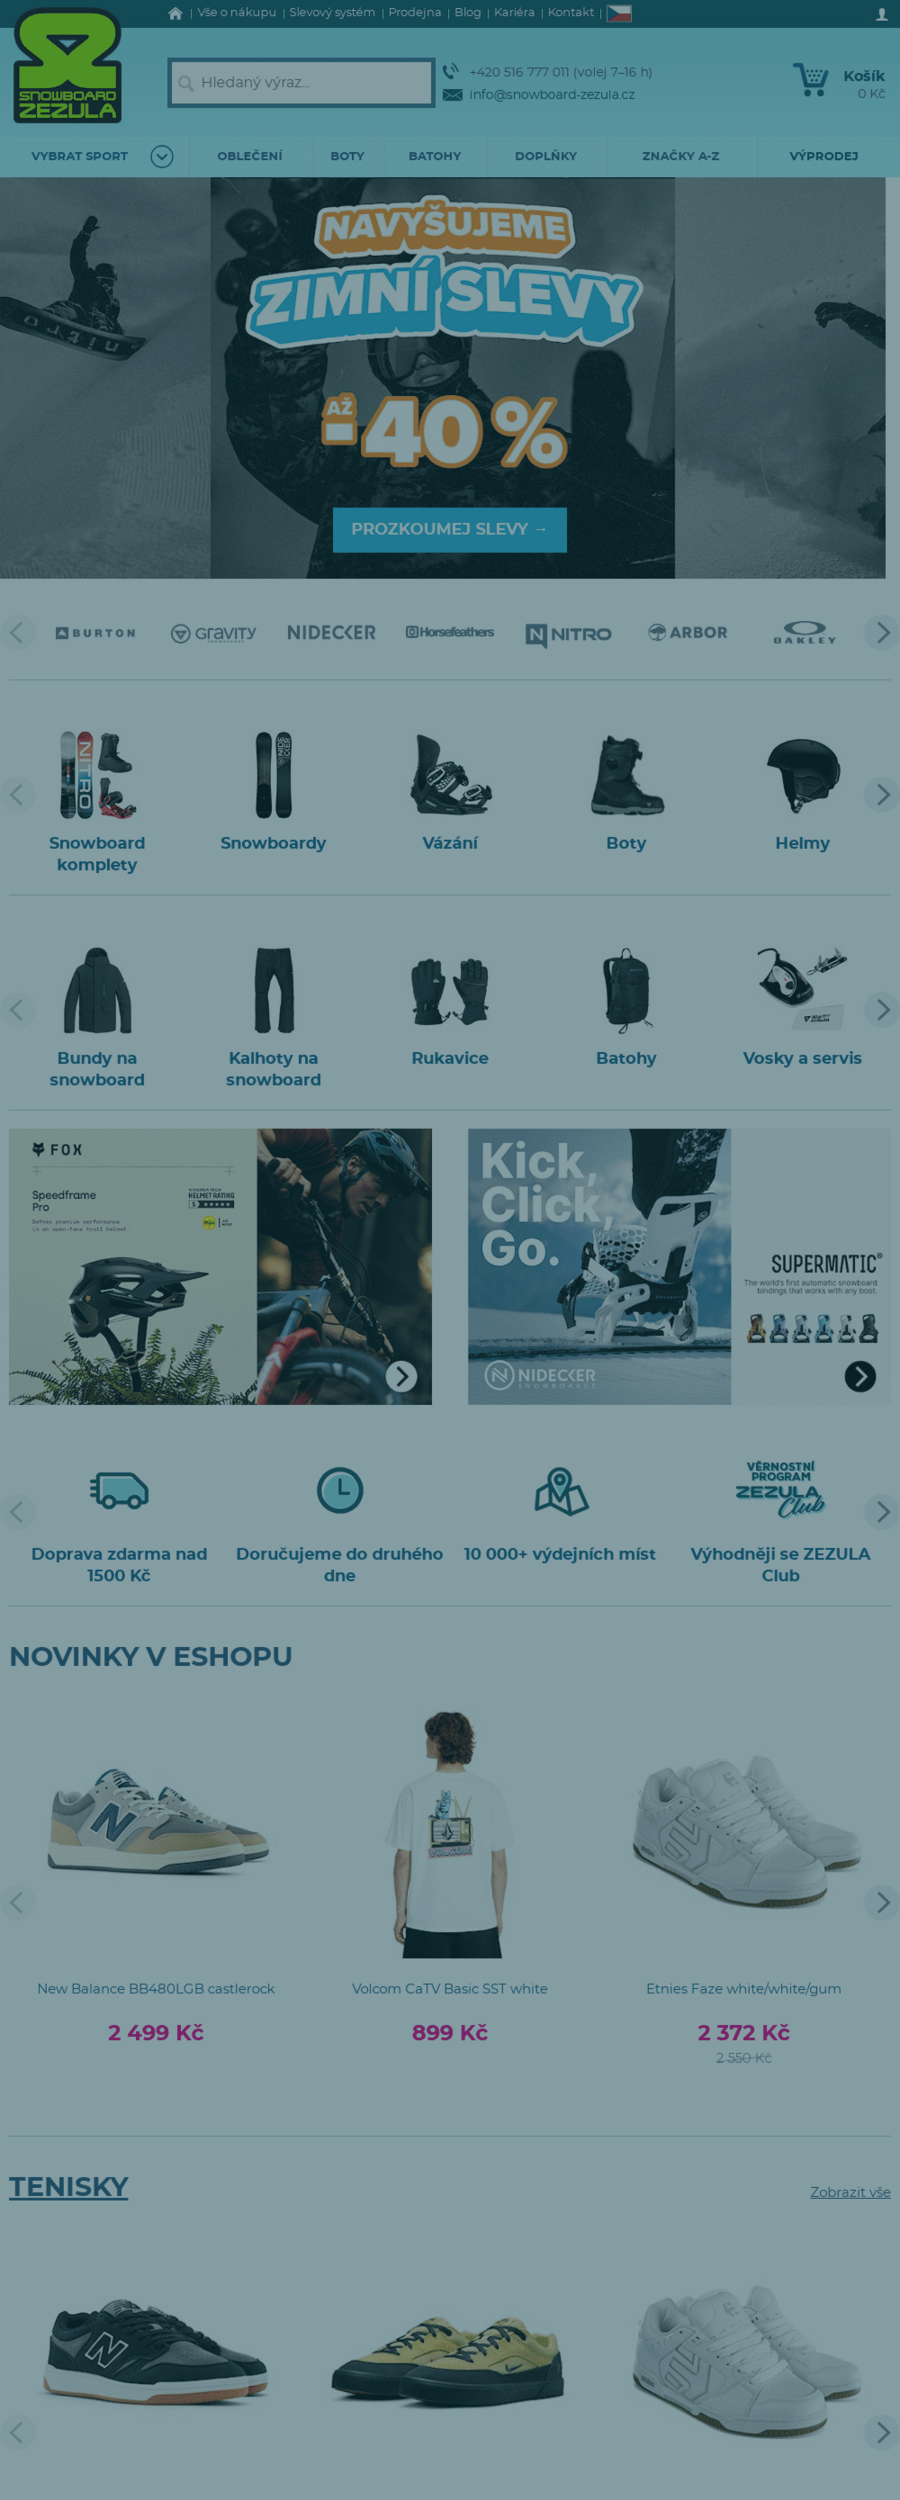The width and height of the screenshot is (900, 2500).
Task: Open the Oblečení menu item
Action: point(250,156)
